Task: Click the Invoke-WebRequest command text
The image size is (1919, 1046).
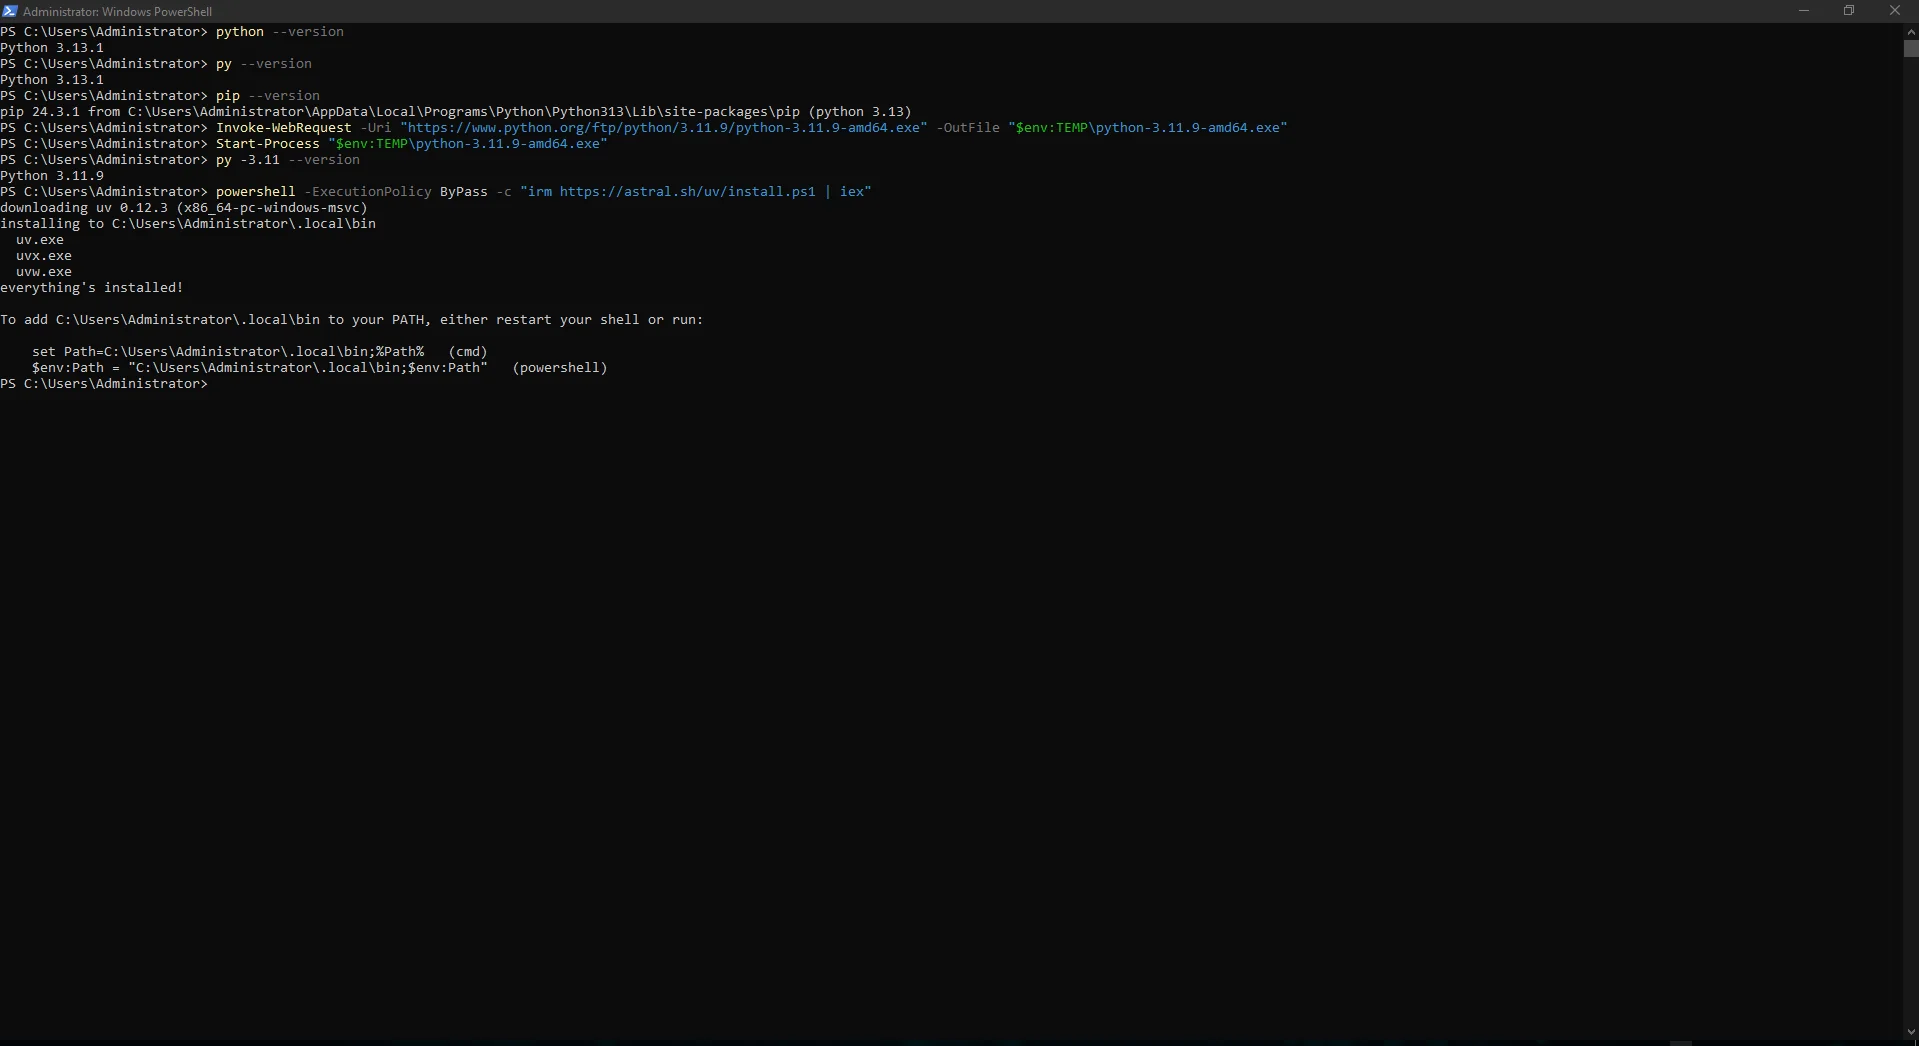Action: coord(283,128)
